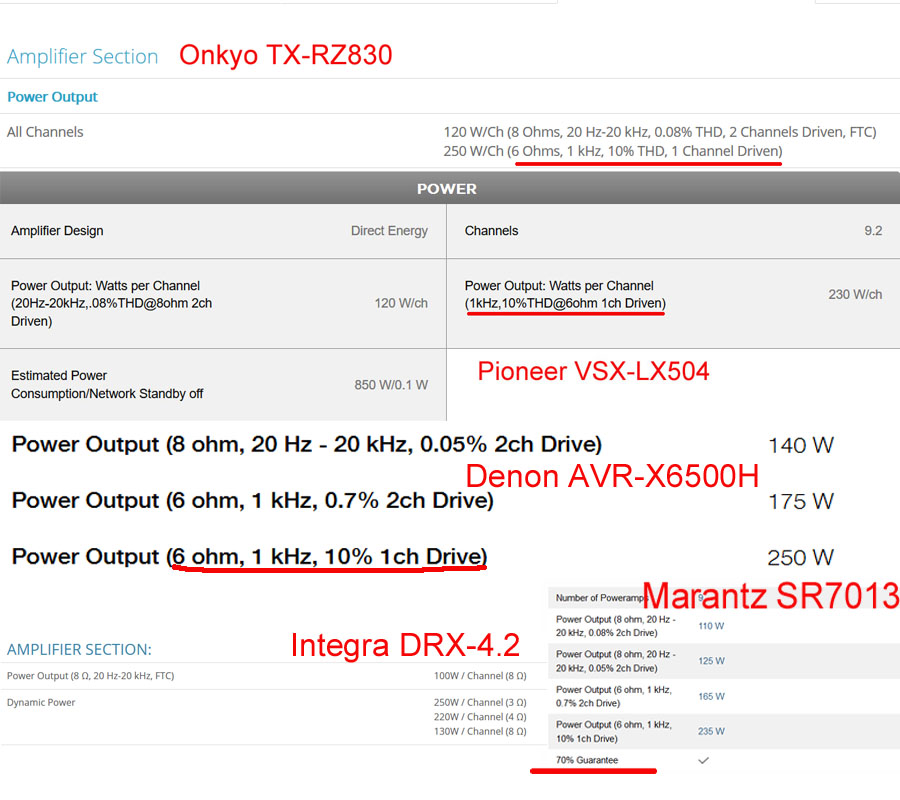Click the checkmark beside 70% Guarantee
The width and height of the screenshot is (900, 800).
tap(704, 760)
